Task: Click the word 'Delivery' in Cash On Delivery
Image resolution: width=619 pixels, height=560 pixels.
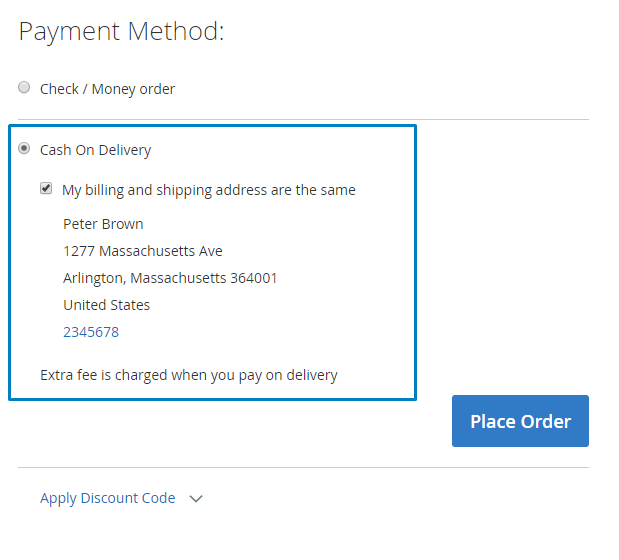Action: [x=125, y=150]
